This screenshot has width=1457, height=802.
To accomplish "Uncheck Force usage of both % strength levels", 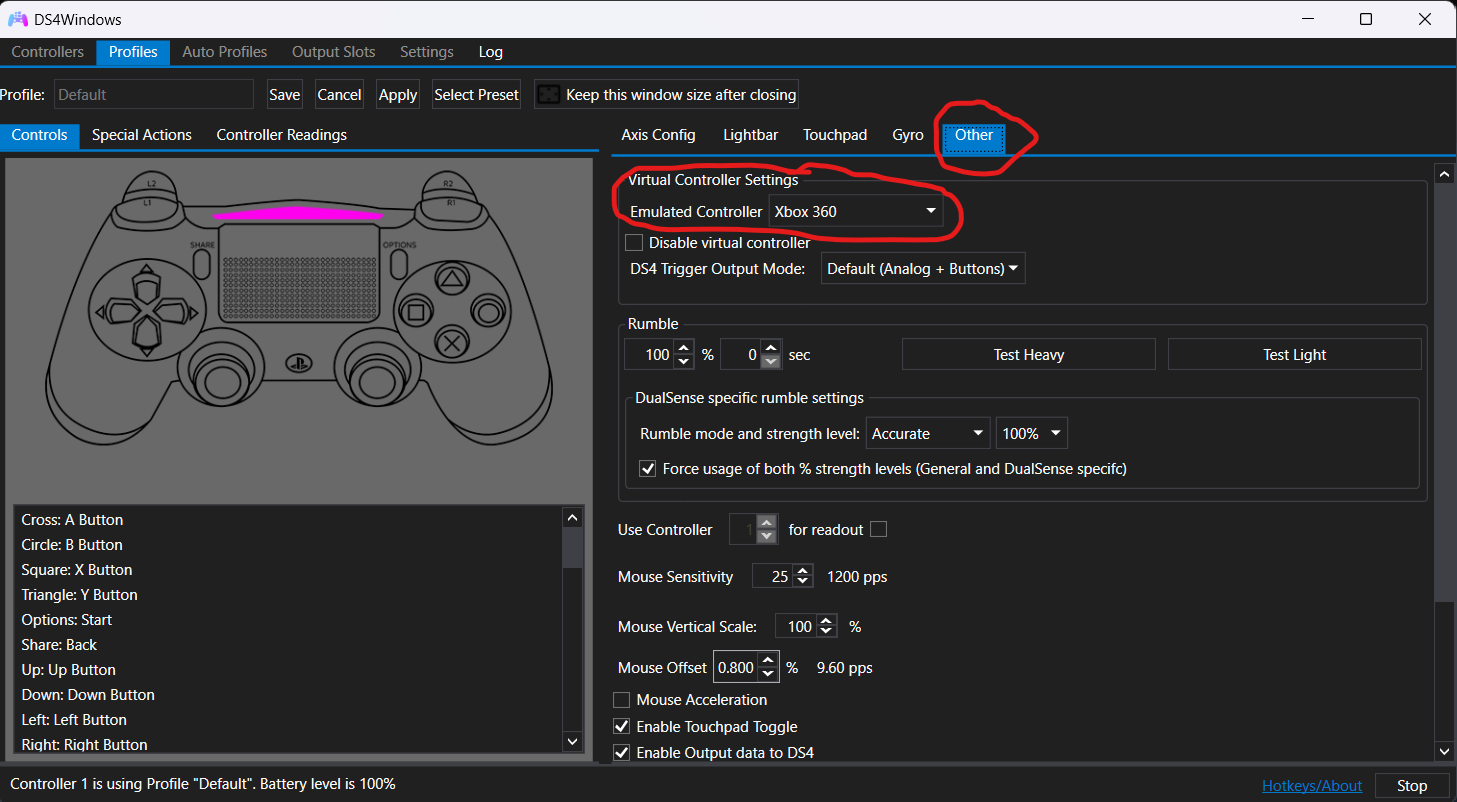I will 647,468.
